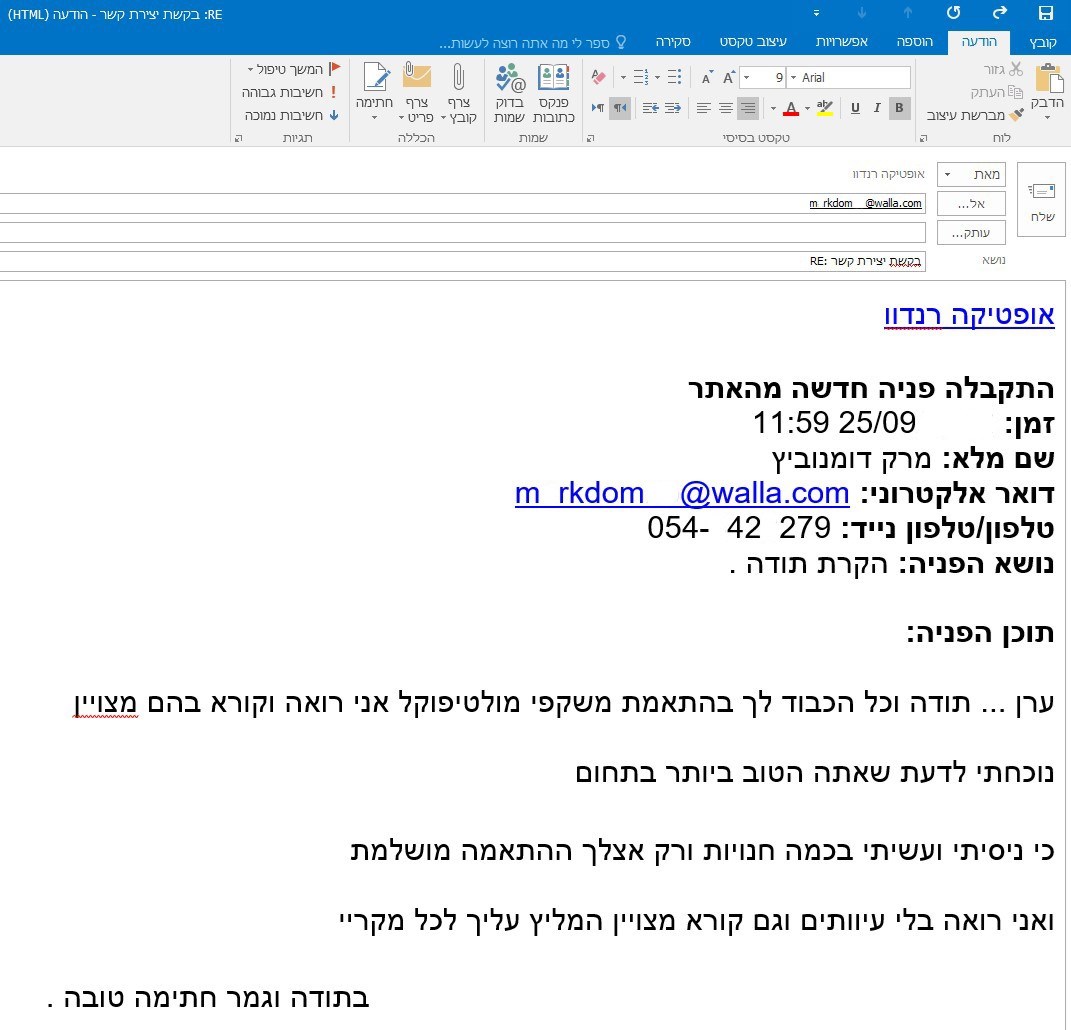Expand the font color dropdown arrow
Viewport: 1071px width, 1030px height.
(x=774, y=108)
